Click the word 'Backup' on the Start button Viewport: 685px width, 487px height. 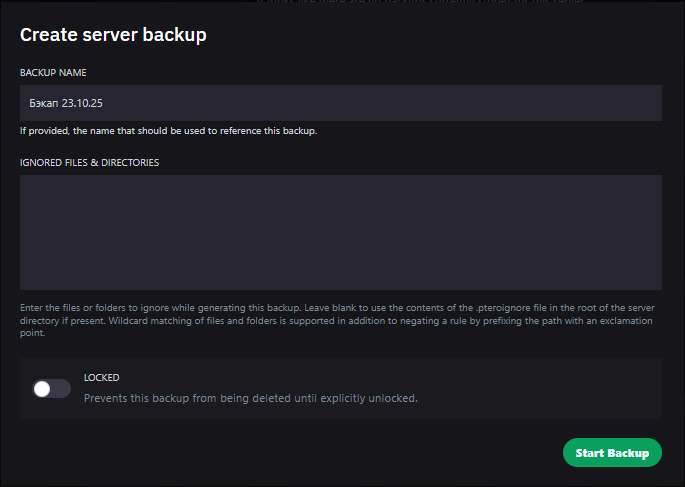pos(628,453)
